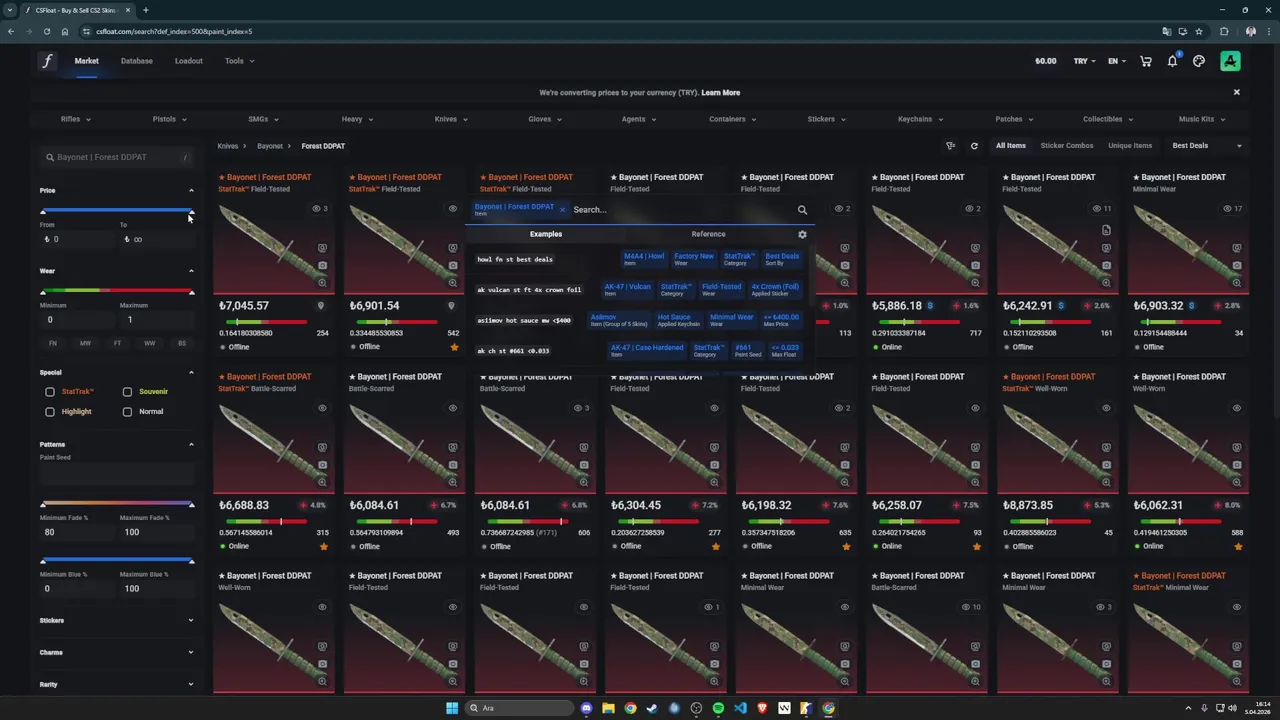Open the Rifles category dropdown

click(75, 119)
